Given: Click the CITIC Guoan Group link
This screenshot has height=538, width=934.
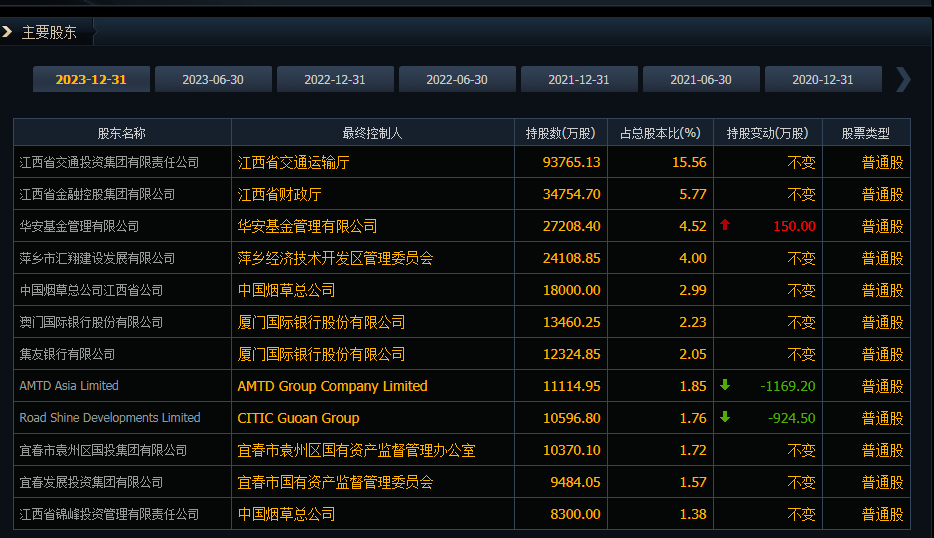Looking at the screenshot, I should [298, 418].
